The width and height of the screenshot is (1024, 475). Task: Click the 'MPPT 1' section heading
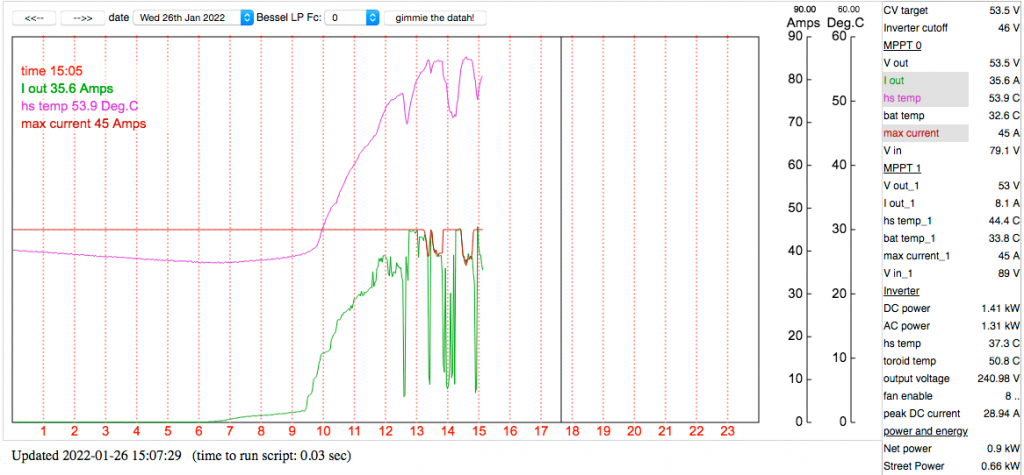pos(903,167)
